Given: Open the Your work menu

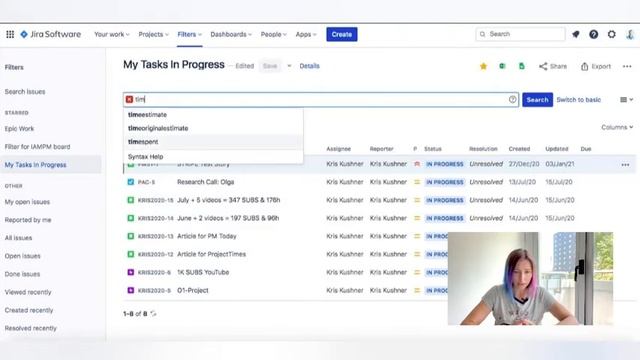Looking at the screenshot, I should (x=111, y=34).
